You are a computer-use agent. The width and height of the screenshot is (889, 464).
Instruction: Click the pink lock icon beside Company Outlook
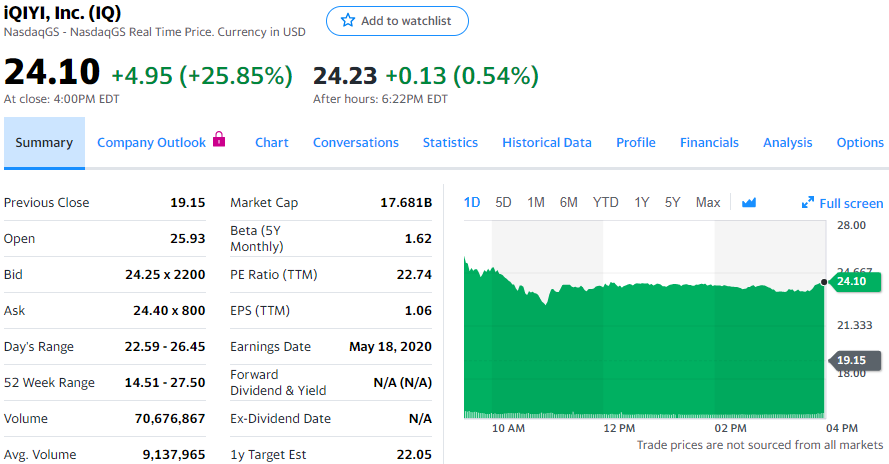(x=219, y=139)
